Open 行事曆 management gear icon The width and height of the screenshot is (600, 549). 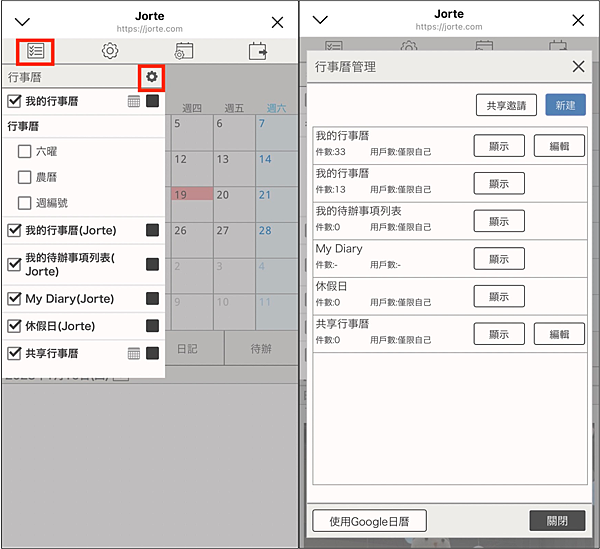[152, 77]
